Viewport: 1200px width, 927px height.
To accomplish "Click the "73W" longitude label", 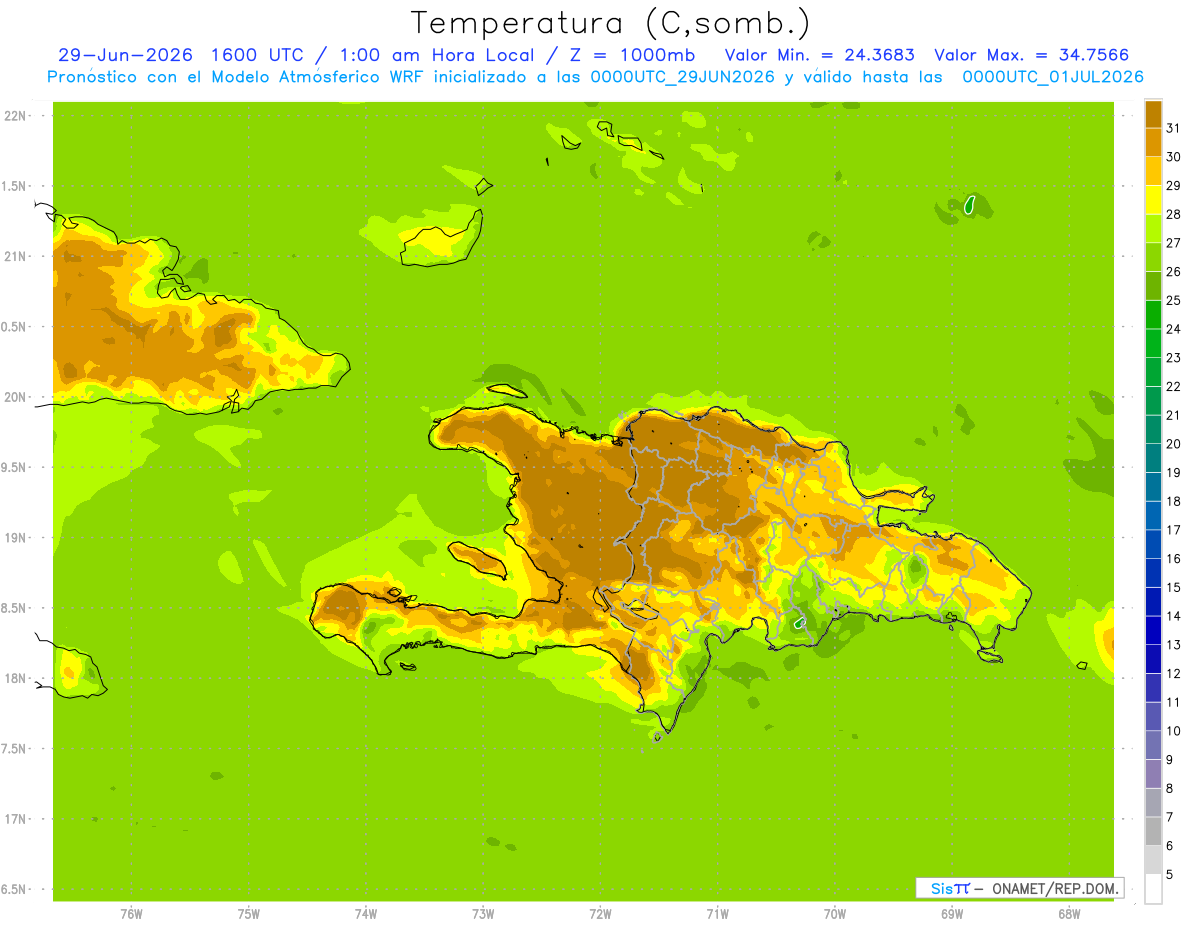I will click(483, 913).
